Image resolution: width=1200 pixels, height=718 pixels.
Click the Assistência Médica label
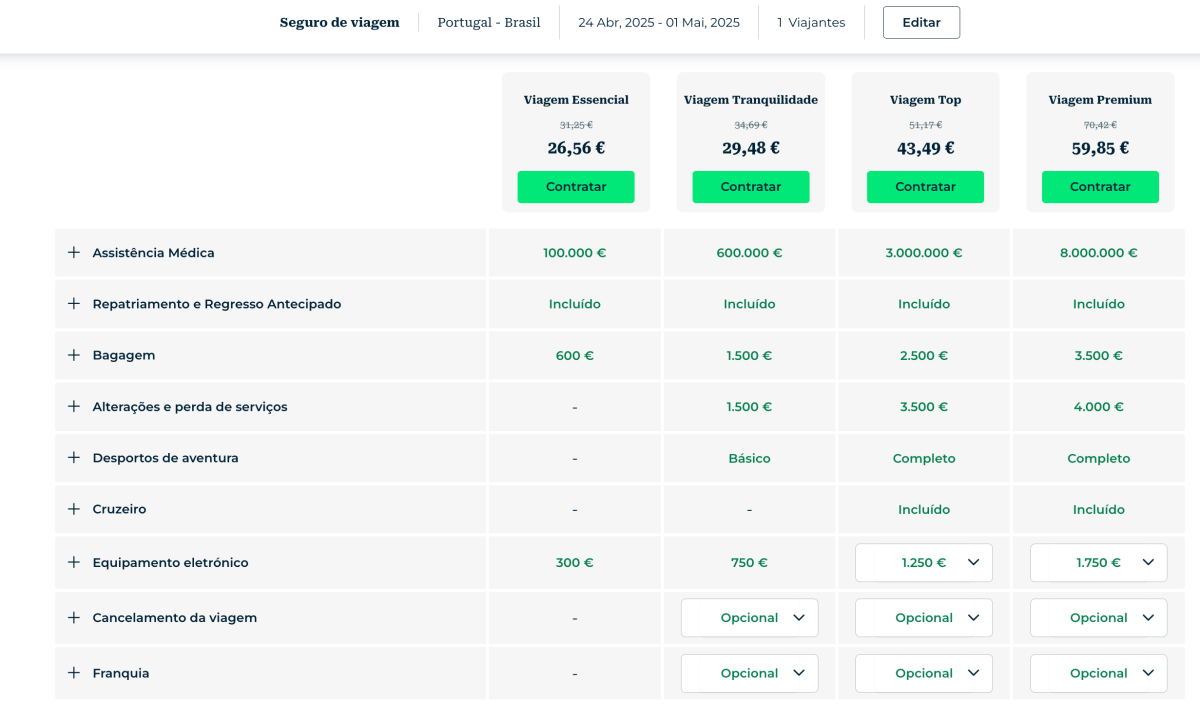(x=153, y=253)
